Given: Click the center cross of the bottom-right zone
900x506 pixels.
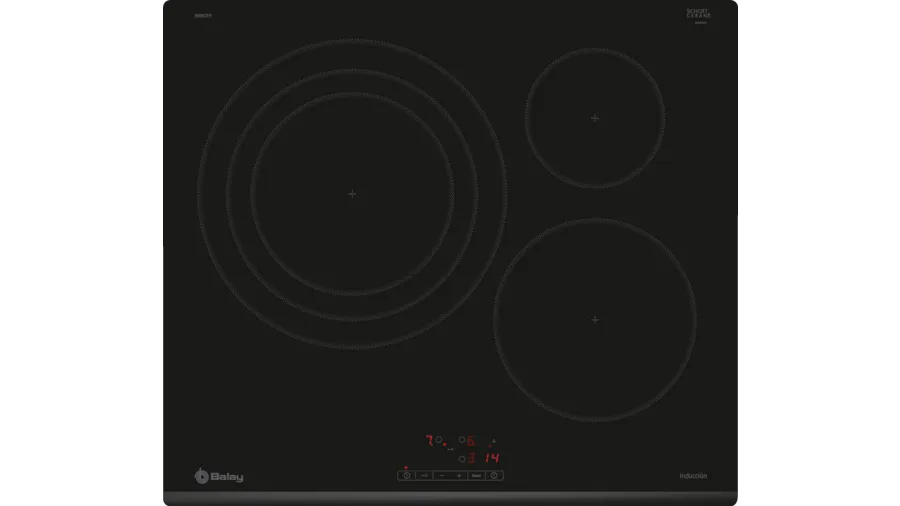Looking at the screenshot, I should 595,320.
